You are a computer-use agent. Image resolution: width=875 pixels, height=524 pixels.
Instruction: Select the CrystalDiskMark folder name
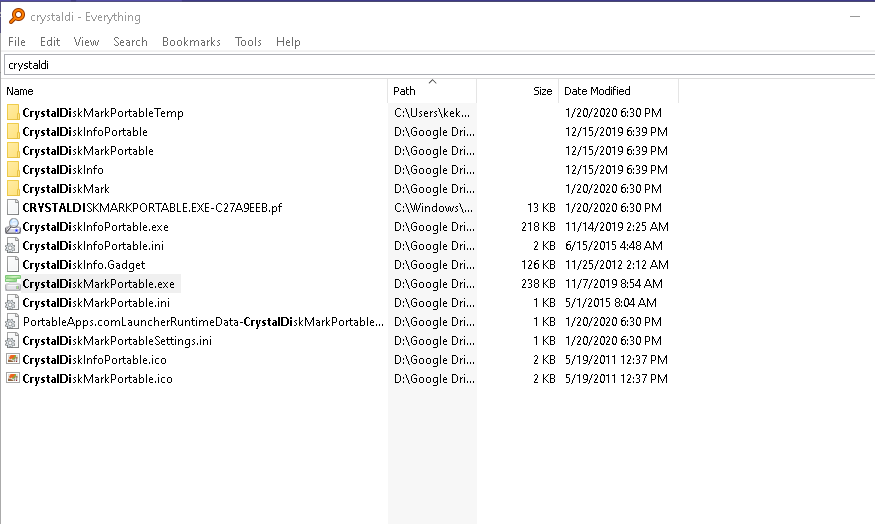[66, 189]
